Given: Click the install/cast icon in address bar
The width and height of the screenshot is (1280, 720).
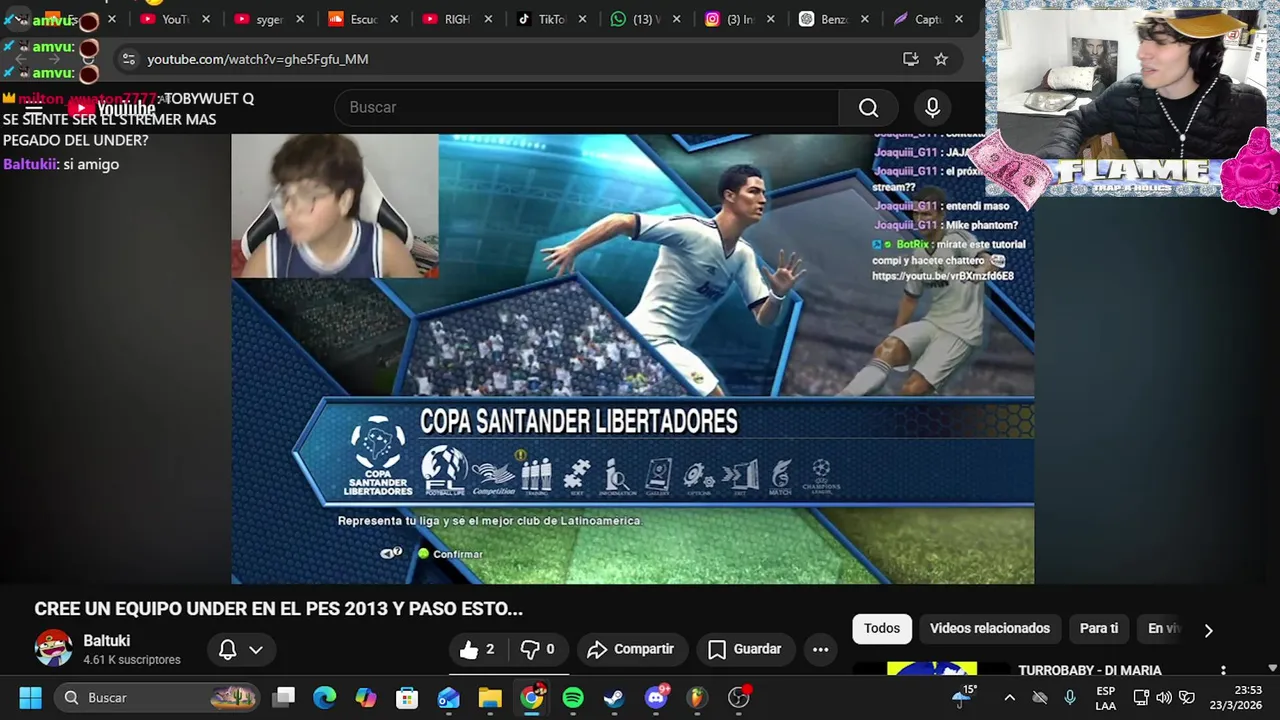Looking at the screenshot, I should (910, 59).
